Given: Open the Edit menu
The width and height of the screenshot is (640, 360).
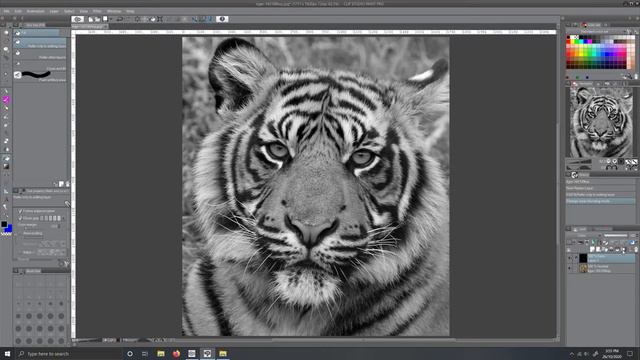Looking at the screenshot, I should click(18, 11).
